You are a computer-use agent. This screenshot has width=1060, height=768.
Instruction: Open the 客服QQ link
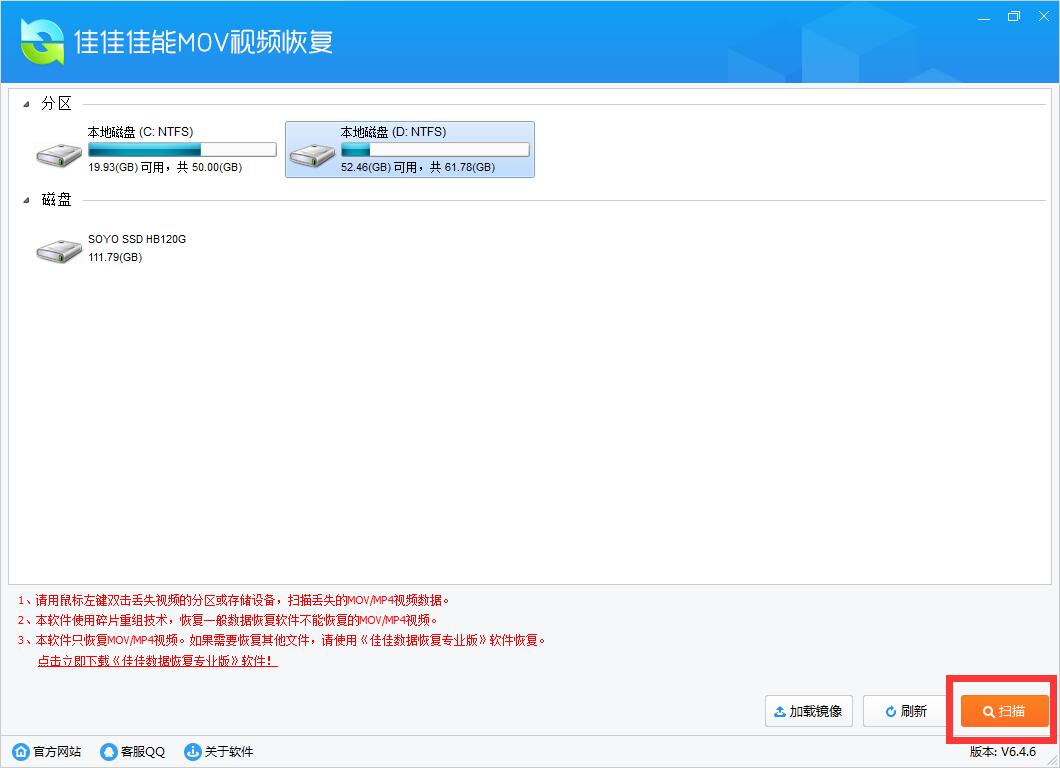tap(143, 751)
